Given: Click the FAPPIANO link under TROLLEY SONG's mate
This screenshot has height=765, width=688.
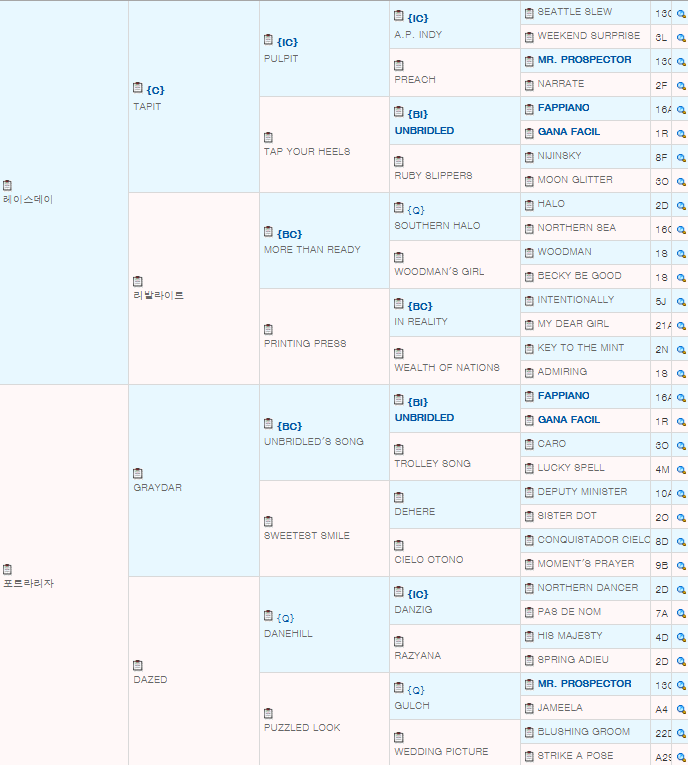Looking at the screenshot, I should [563, 396].
